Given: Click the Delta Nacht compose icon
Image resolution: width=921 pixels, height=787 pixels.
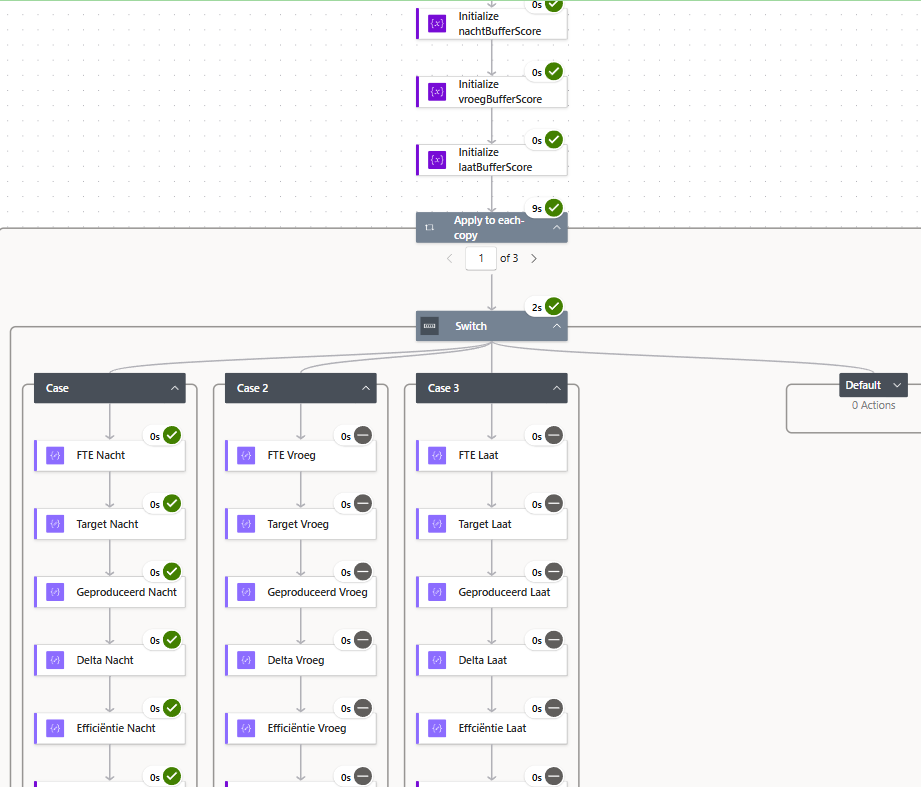Looking at the screenshot, I should tap(54, 660).
